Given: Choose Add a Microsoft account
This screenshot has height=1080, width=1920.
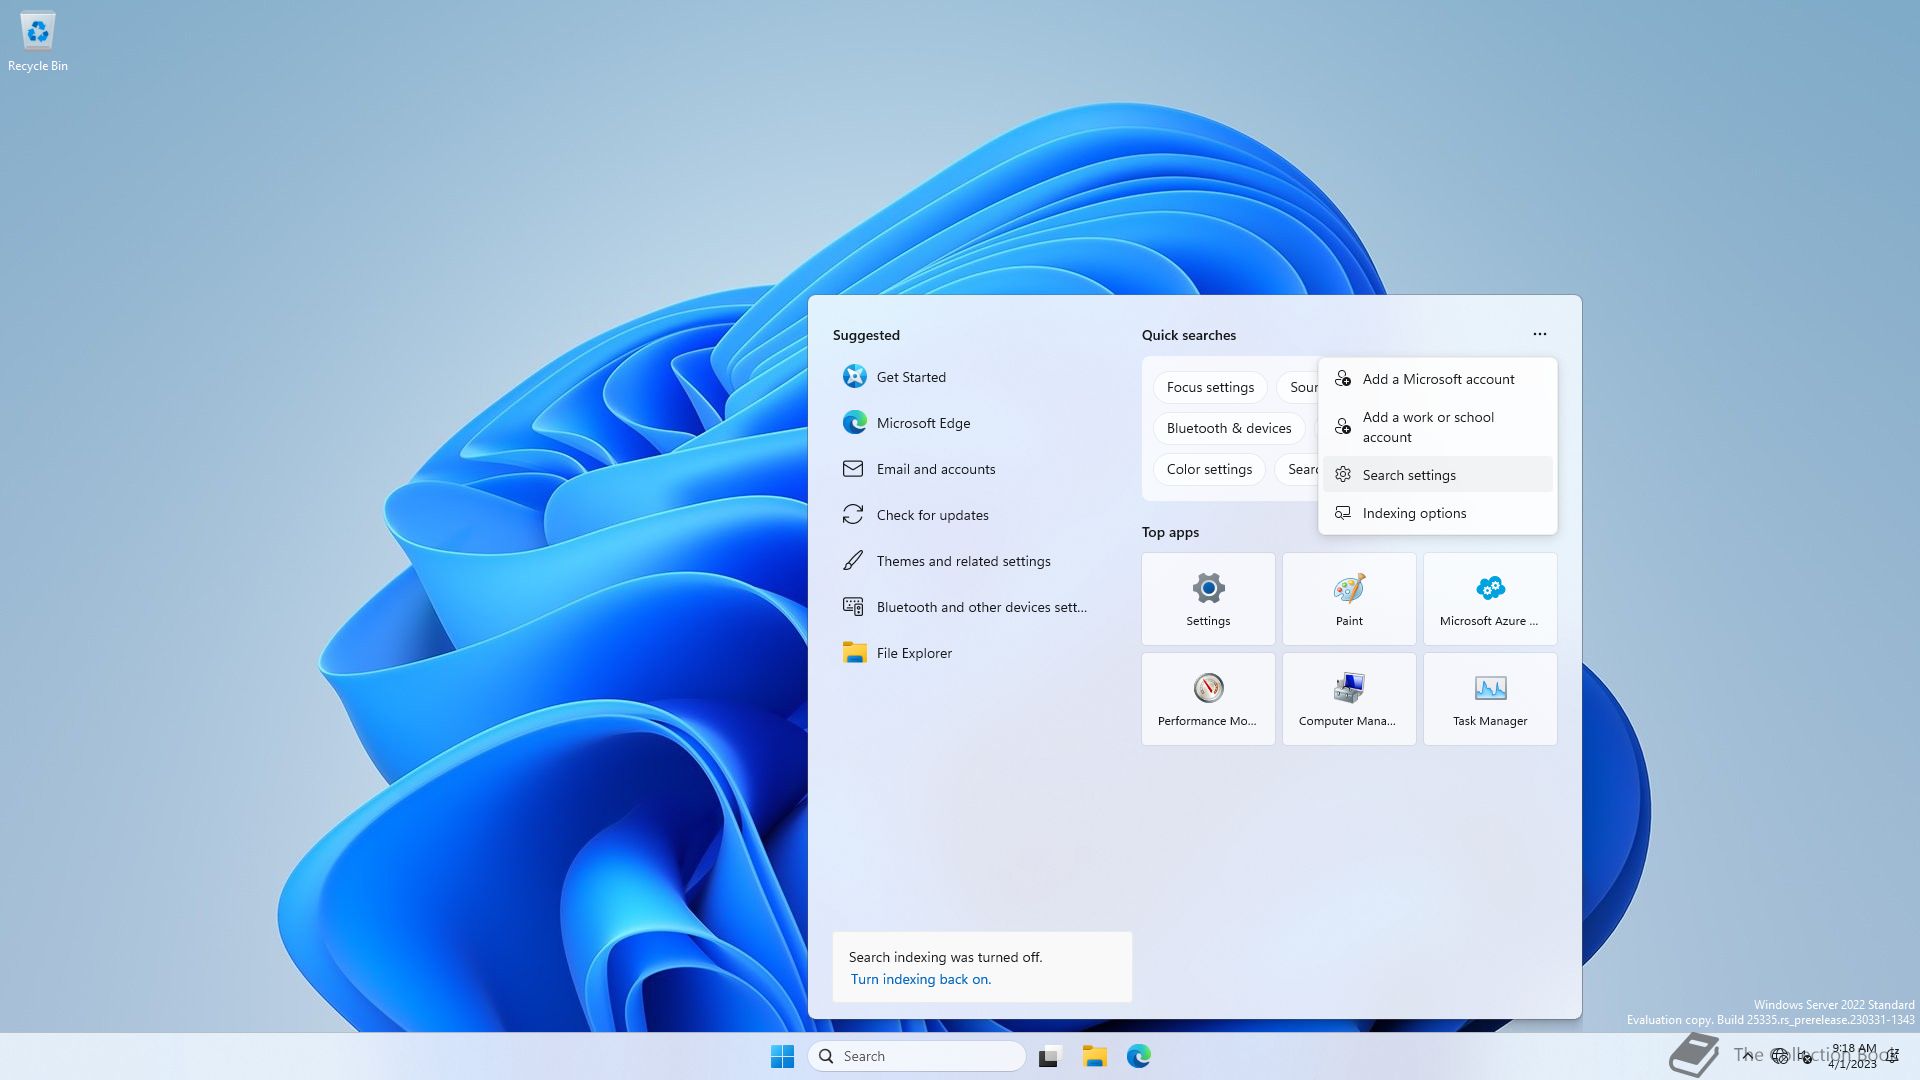Looking at the screenshot, I should (1438, 379).
